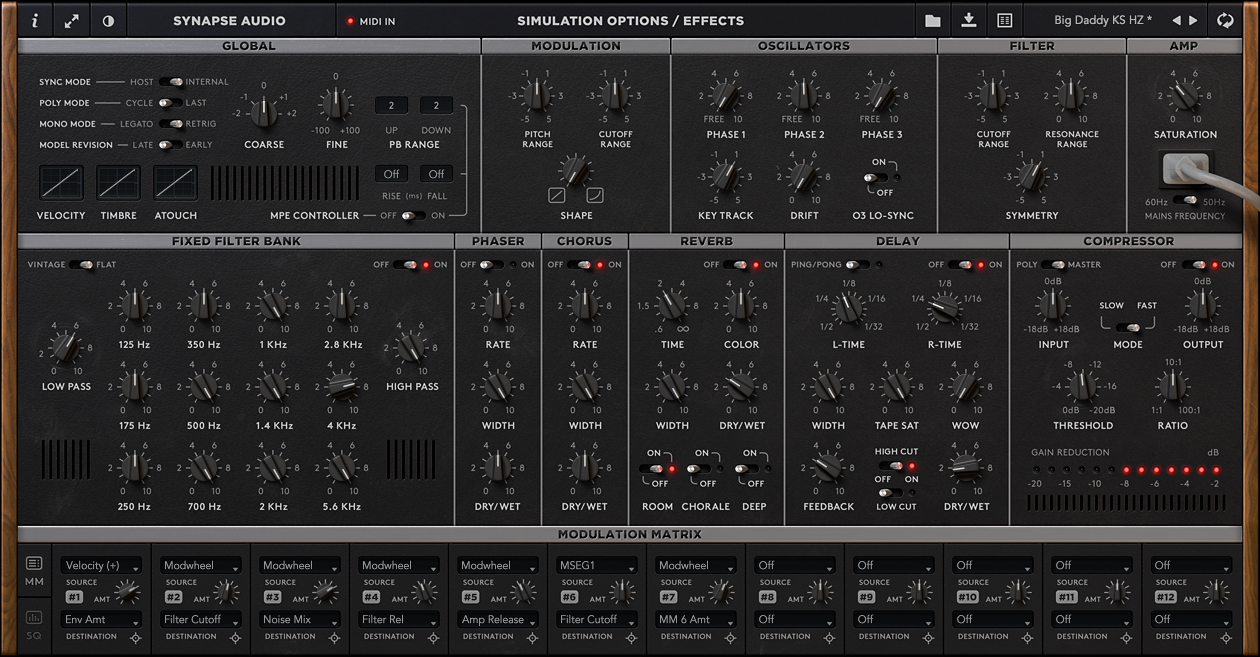Switch the MPE Controller toggle
This screenshot has height=657, width=1260.
[412, 216]
